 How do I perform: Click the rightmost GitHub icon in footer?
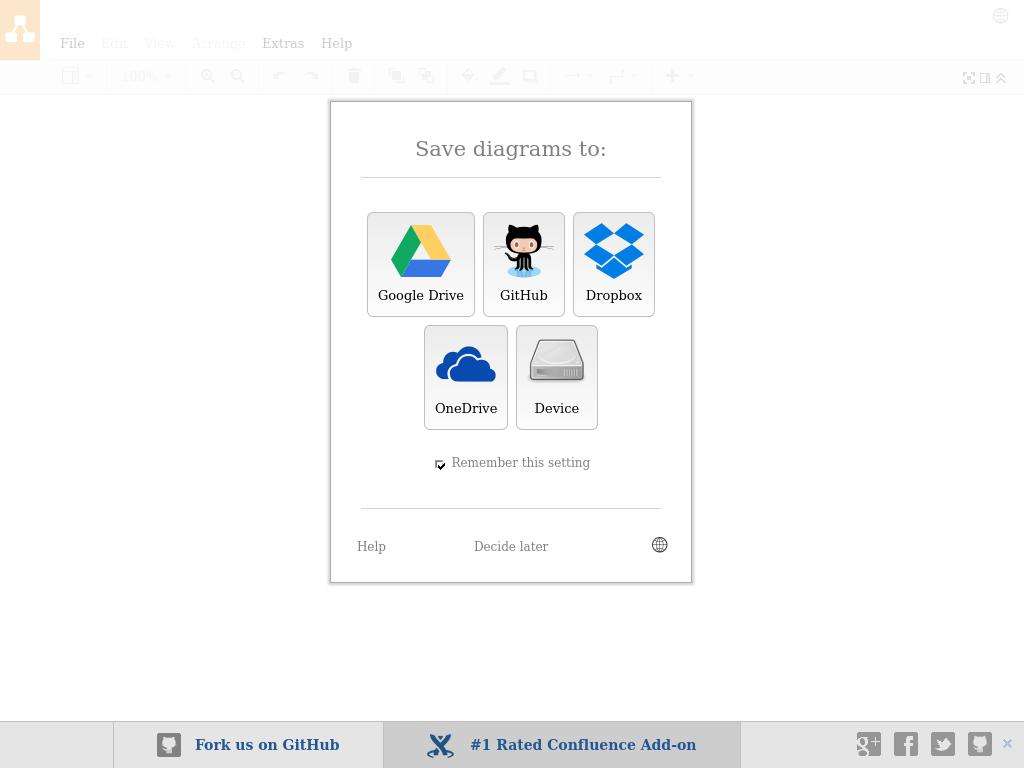(x=980, y=744)
